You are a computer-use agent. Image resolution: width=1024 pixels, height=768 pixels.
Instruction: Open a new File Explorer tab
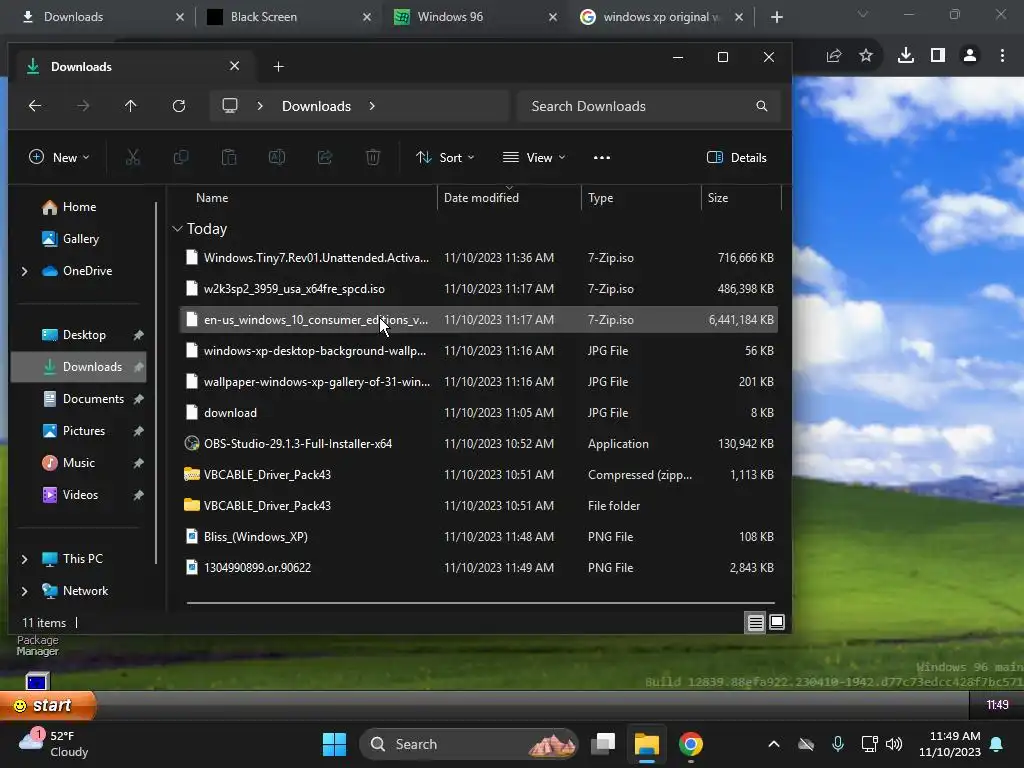[278, 67]
